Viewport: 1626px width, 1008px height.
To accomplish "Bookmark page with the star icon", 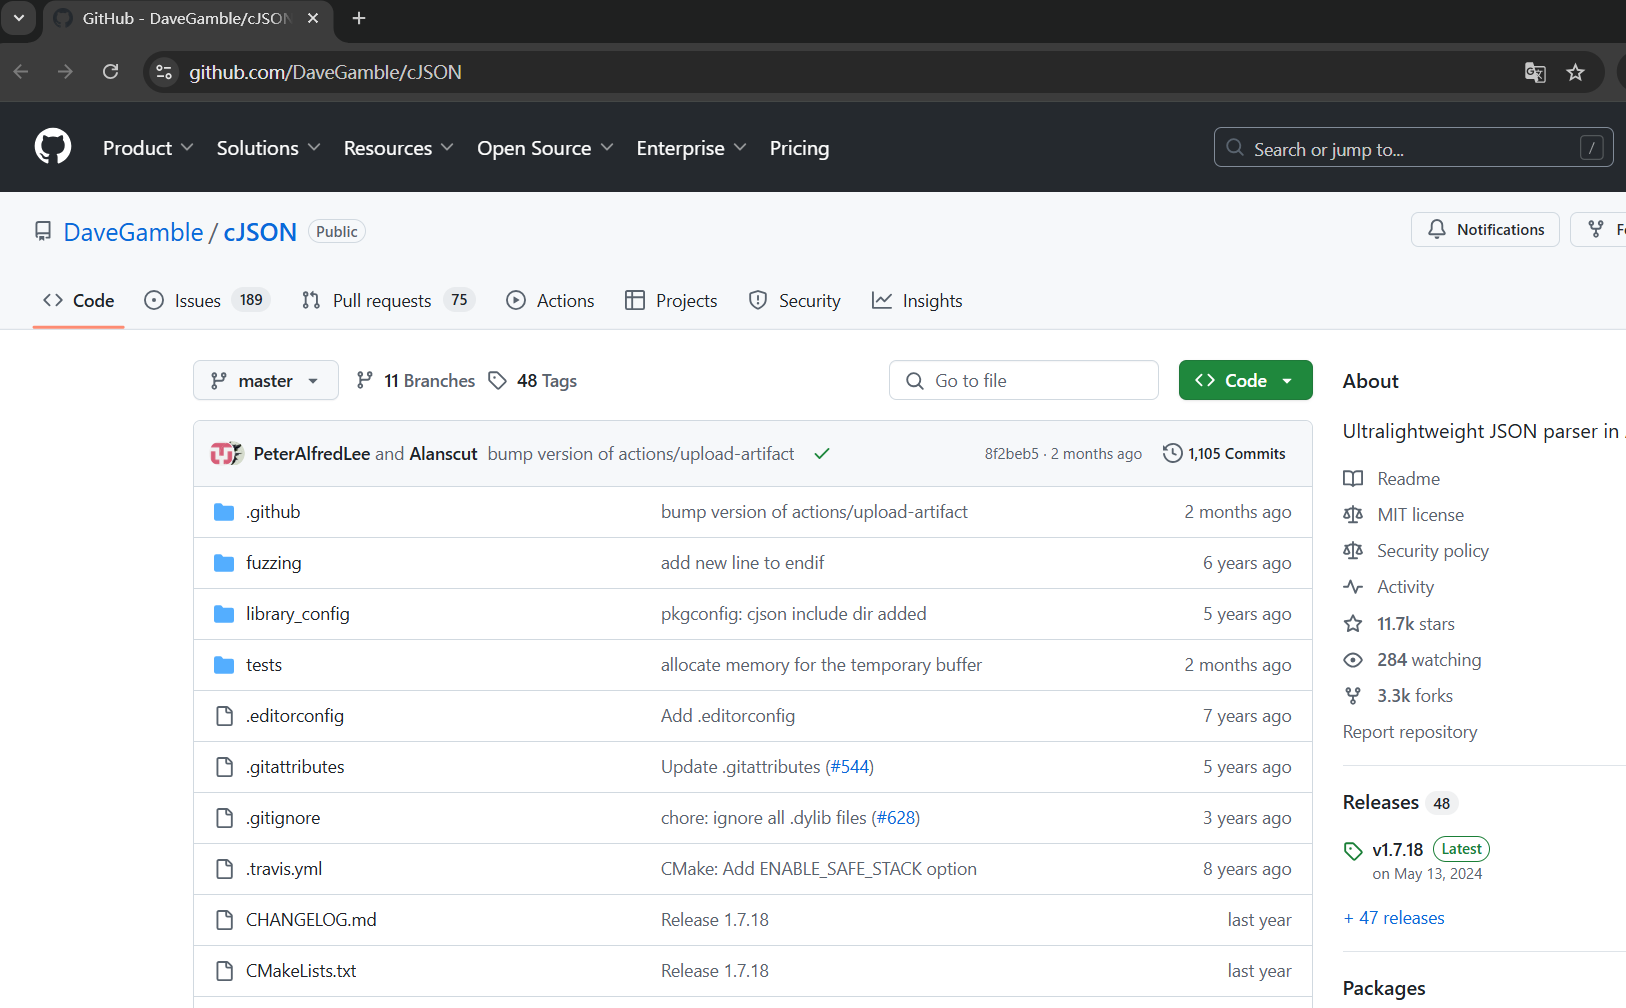I will coord(1576,72).
